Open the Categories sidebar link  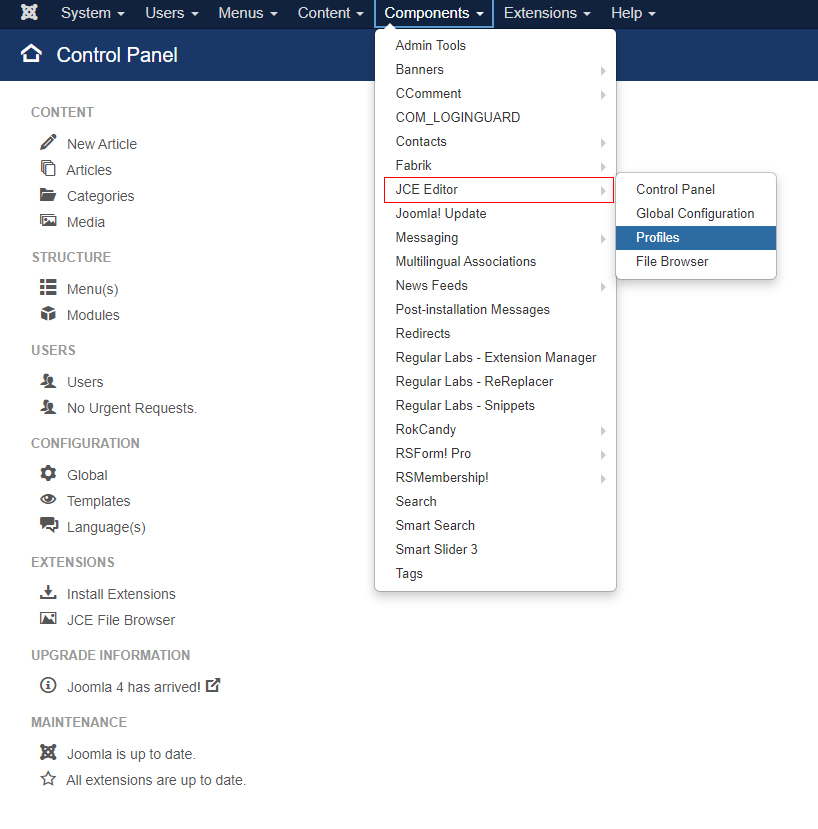[100, 196]
